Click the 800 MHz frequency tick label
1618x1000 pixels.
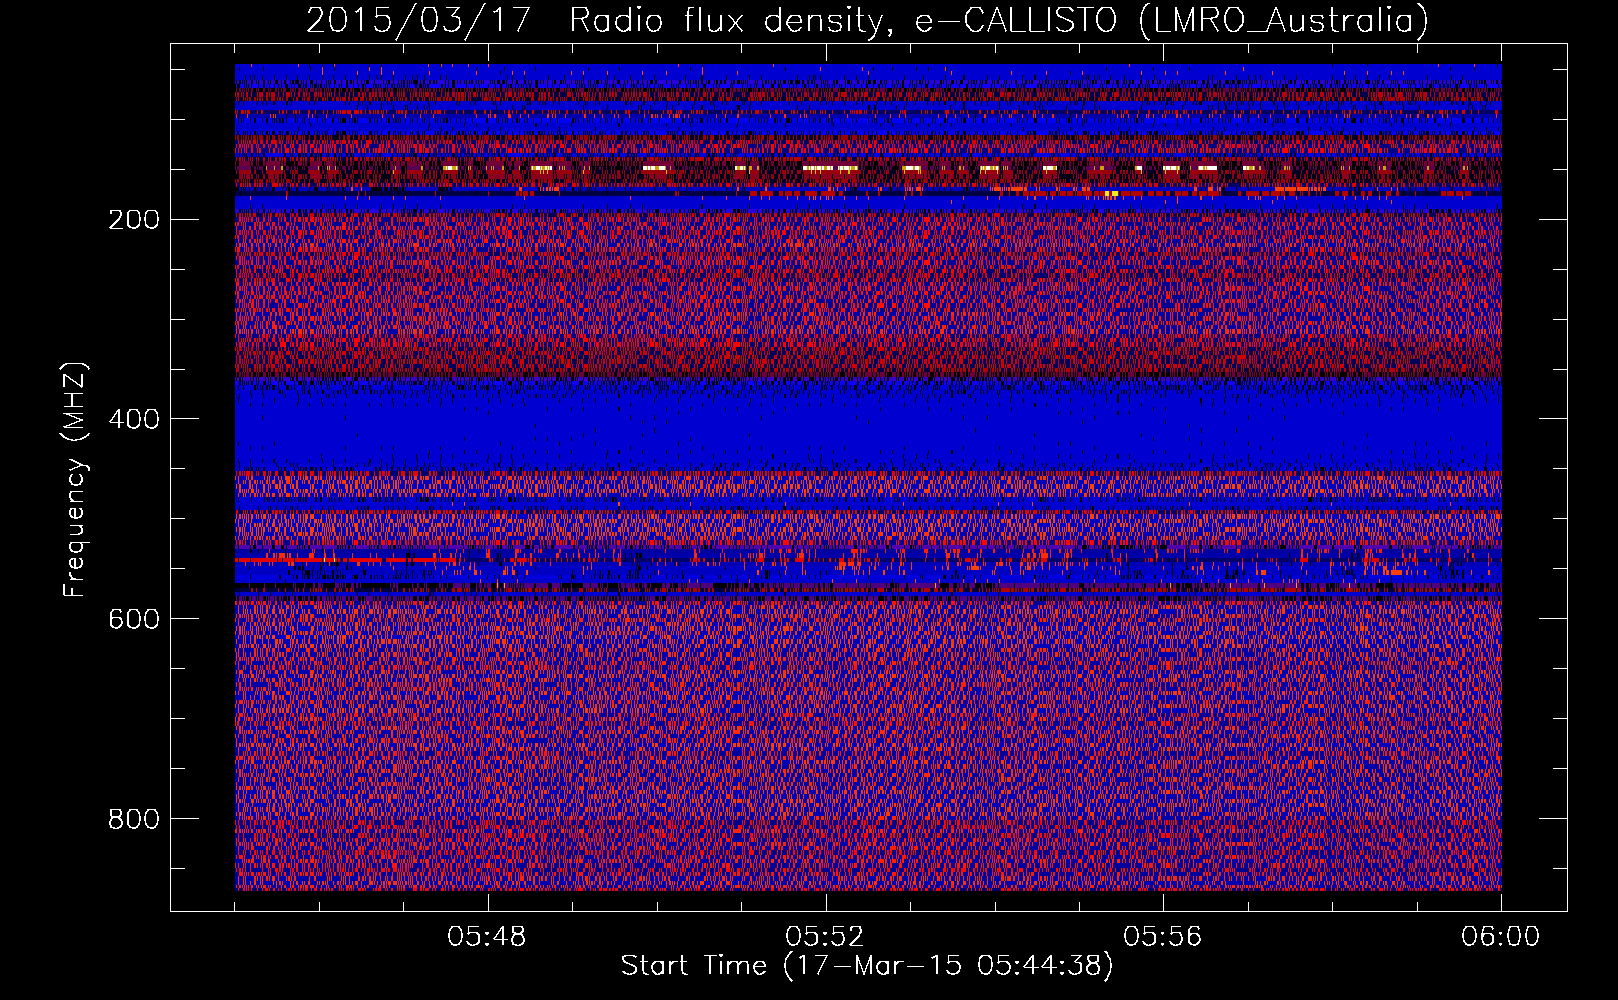pyautogui.click(x=133, y=819)
